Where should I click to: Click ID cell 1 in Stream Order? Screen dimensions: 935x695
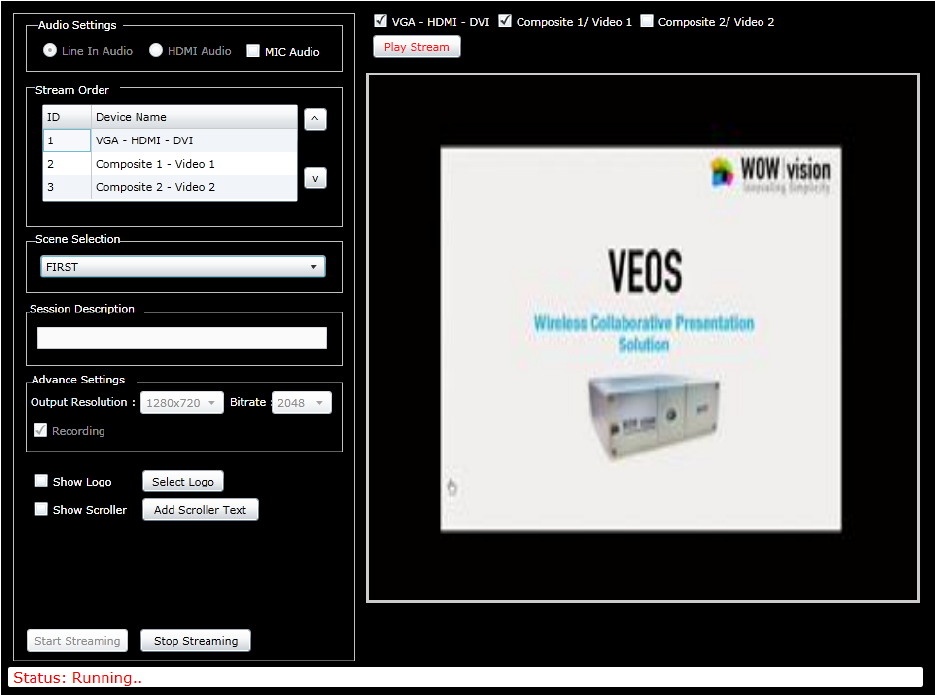coord(67,141)
